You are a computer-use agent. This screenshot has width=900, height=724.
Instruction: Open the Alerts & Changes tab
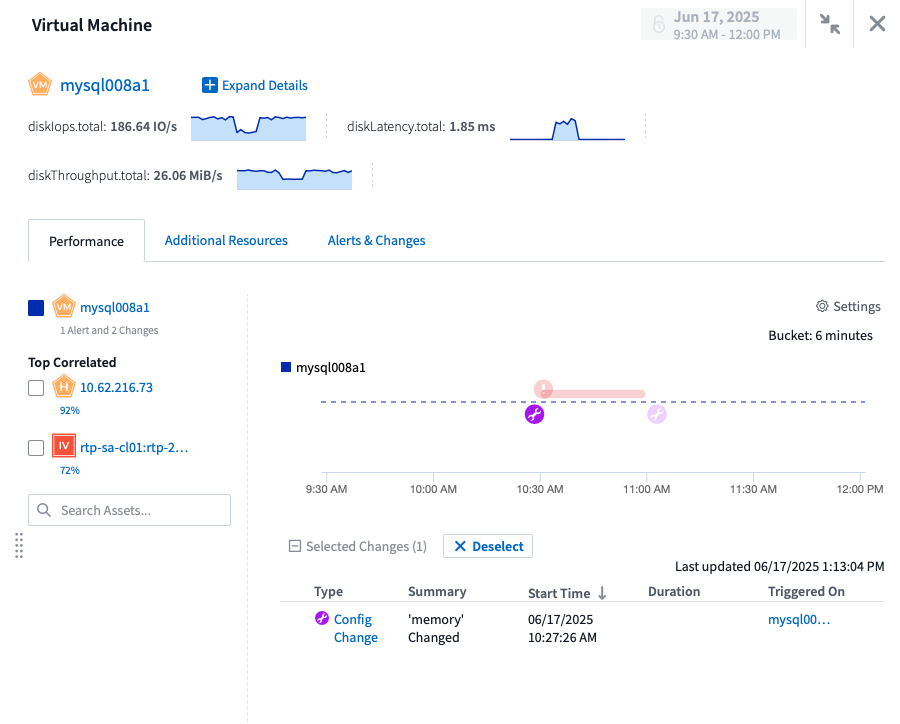[x=376, y=240]
